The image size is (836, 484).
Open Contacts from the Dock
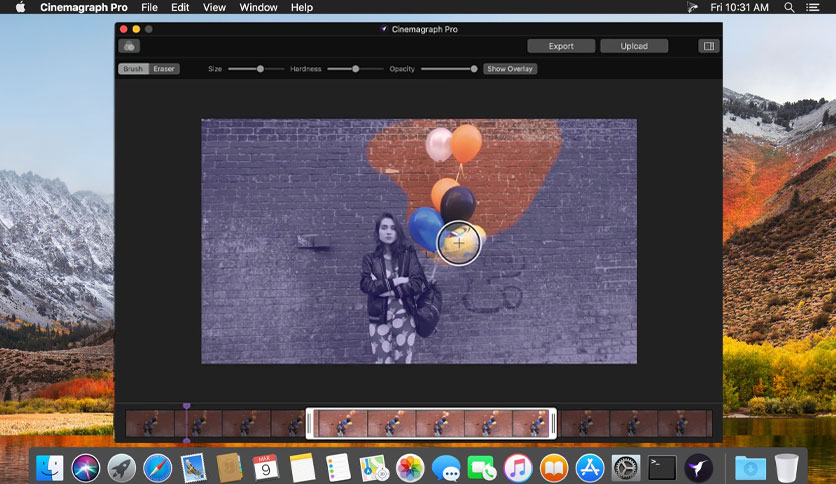tap(229, 468)
